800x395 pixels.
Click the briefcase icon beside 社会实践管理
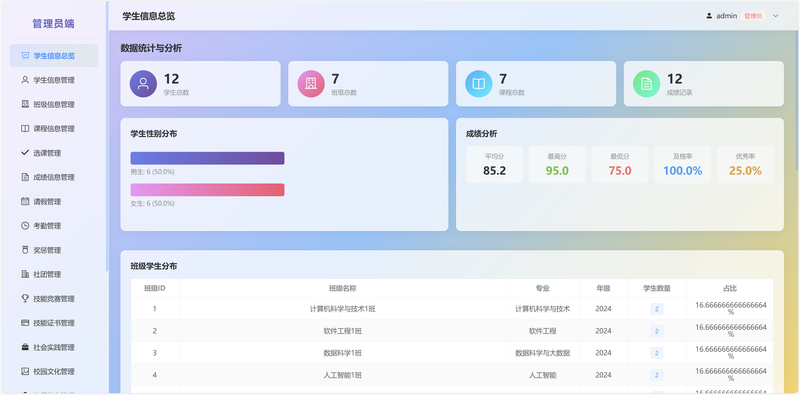(25, 347)
